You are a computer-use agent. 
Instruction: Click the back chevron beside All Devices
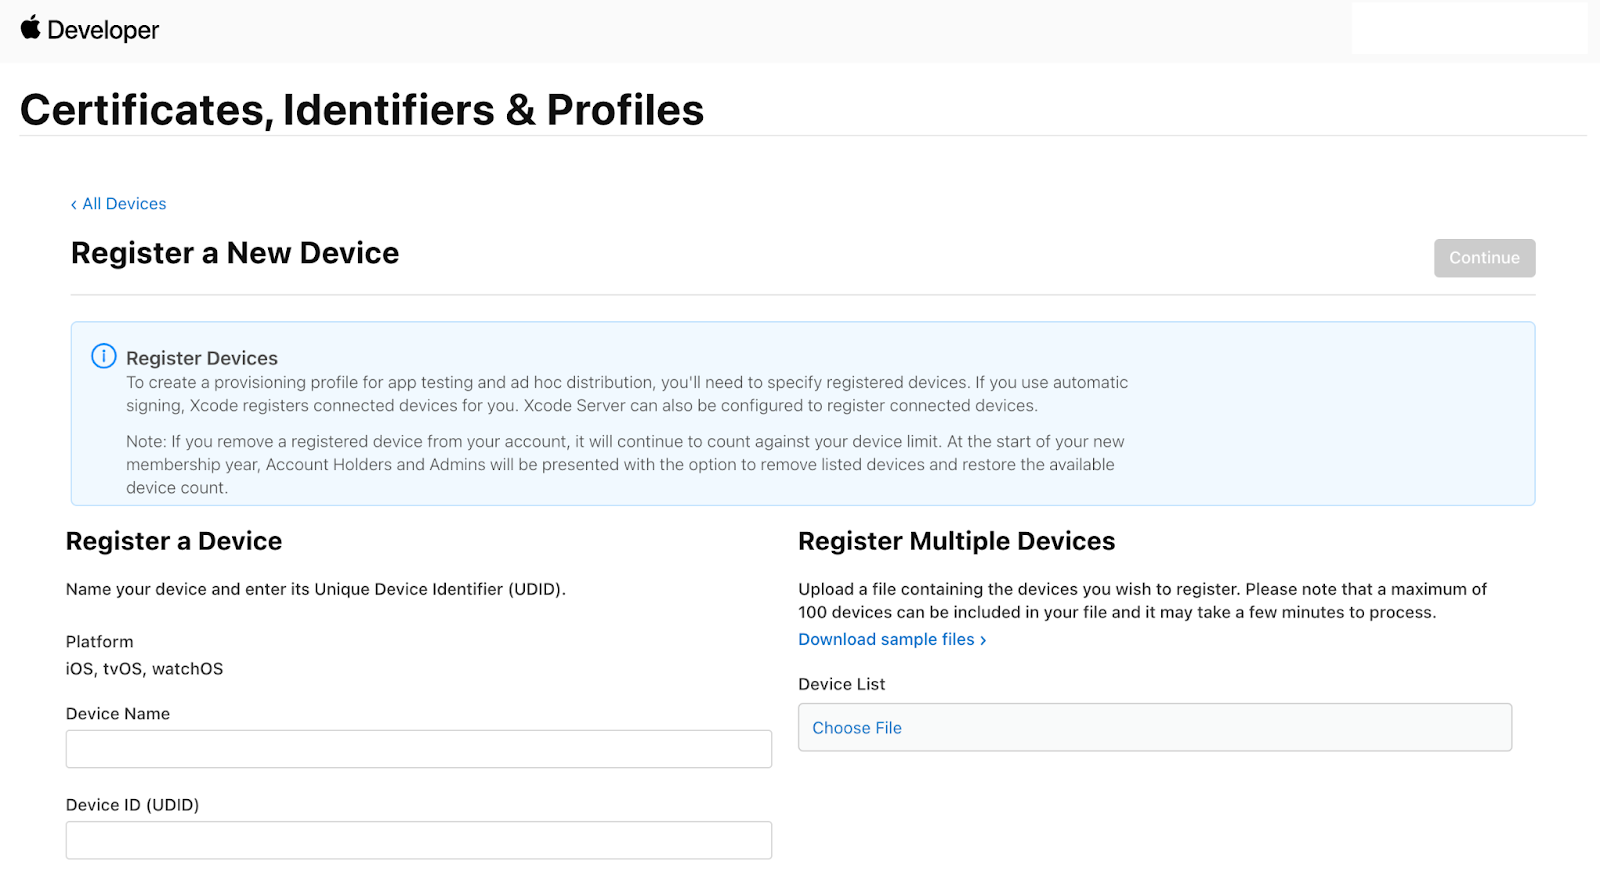pyautogui.click(x=74, y=205)
